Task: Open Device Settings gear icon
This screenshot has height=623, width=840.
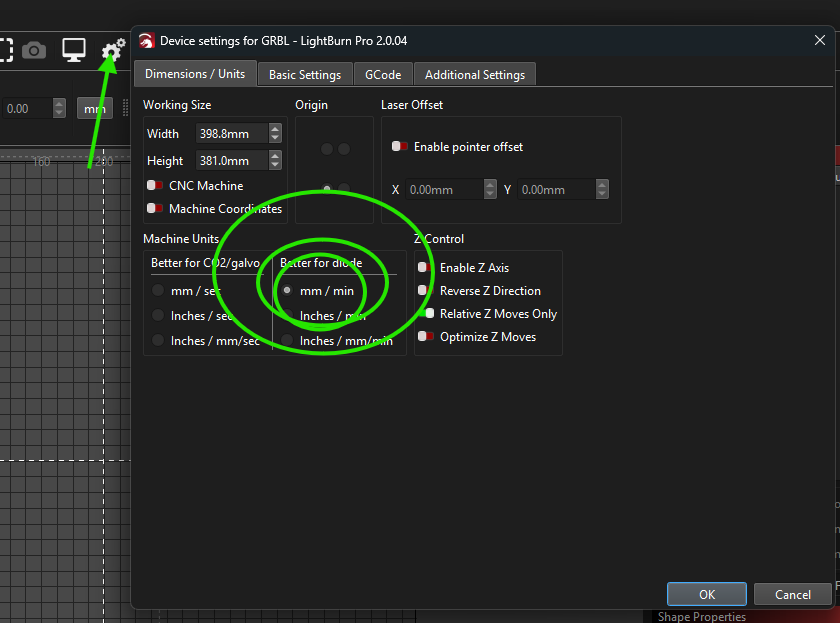Action: tap(113, 50)
